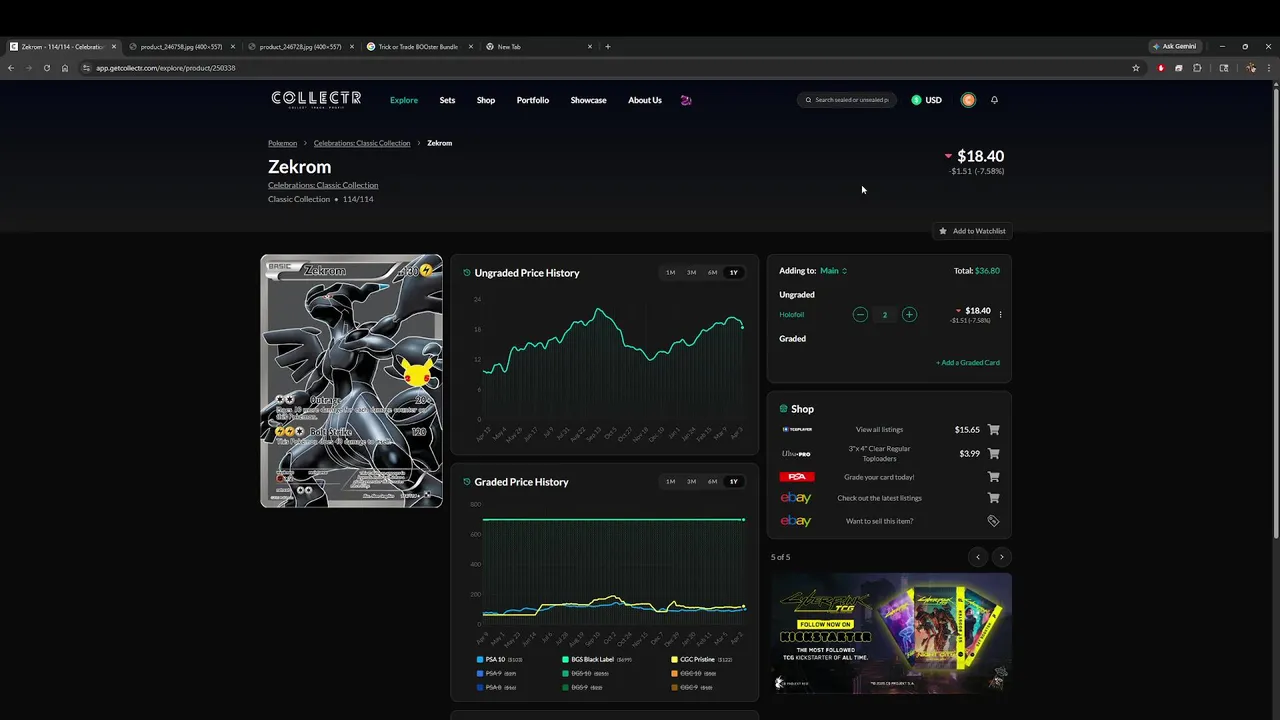The image size is (1280, 720).
Task: Open Holofoil row three-dot options menu
Action: (x=1000, y=315)
